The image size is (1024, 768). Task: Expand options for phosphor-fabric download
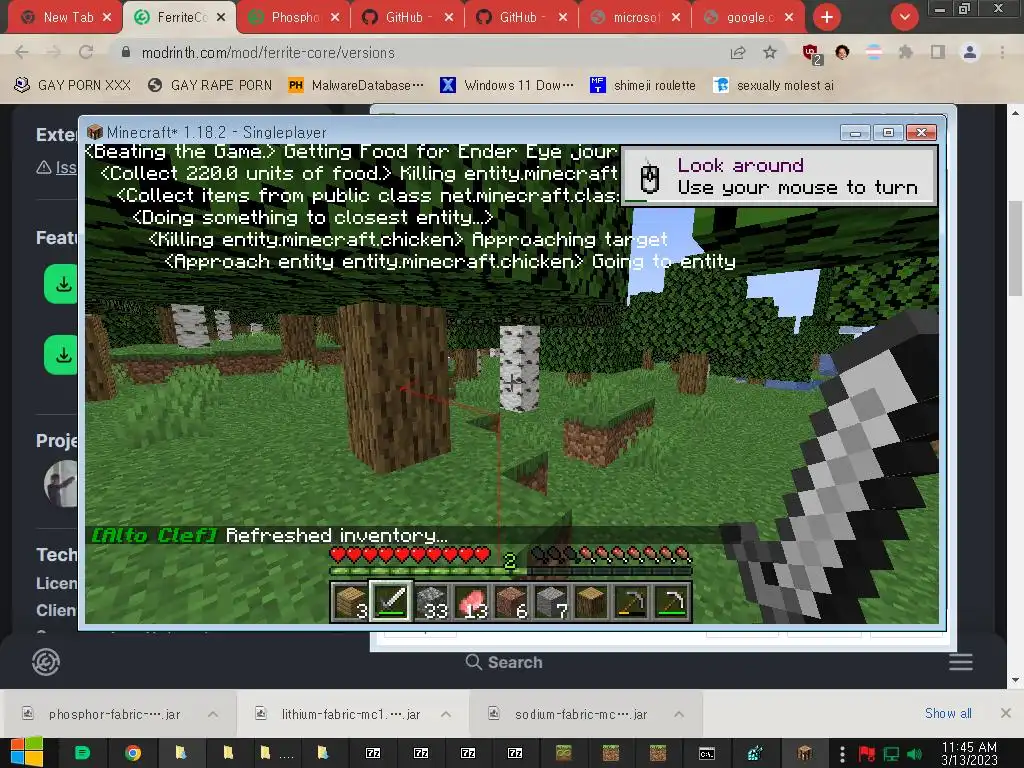click(x=213, y=714)
